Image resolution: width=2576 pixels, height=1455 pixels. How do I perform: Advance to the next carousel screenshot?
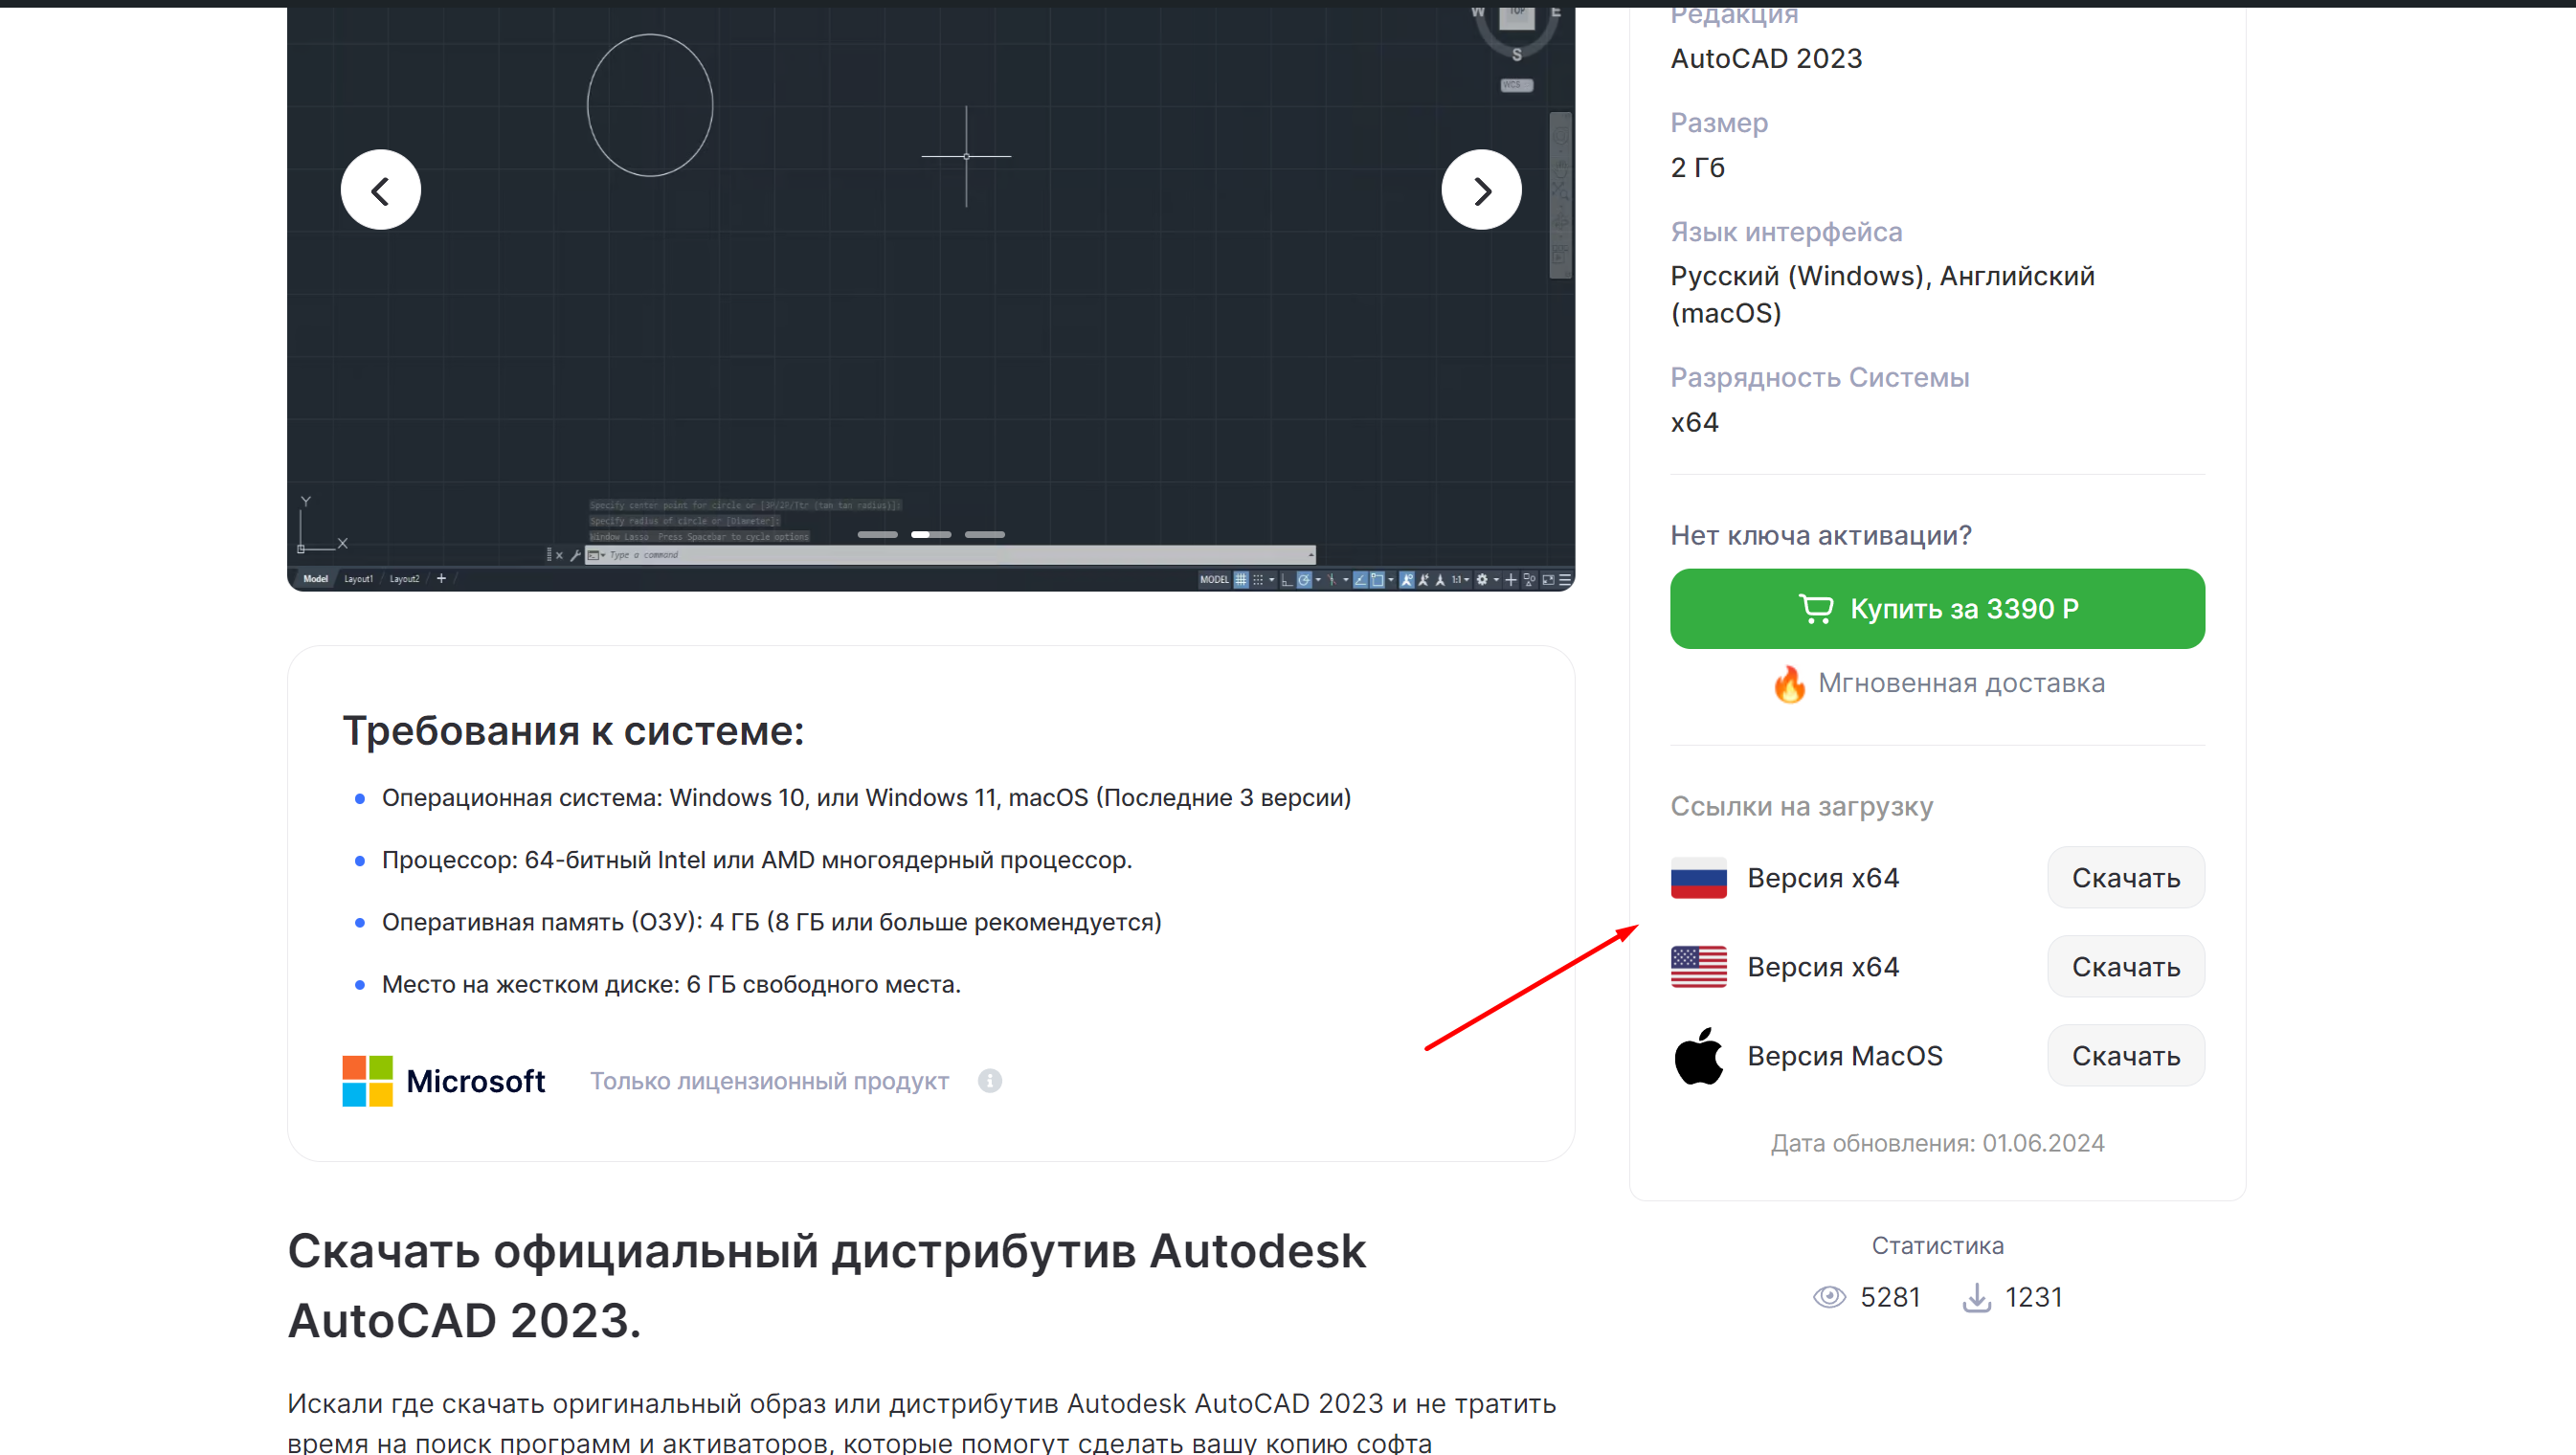coord(1481,190)
